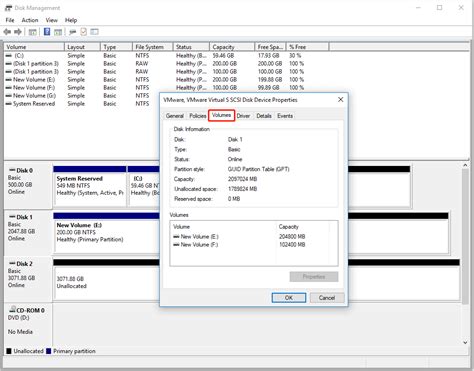Viewport: 474px width, 371px height.
Task: Click the New Volume (G:) list icon
Action: 9,96
